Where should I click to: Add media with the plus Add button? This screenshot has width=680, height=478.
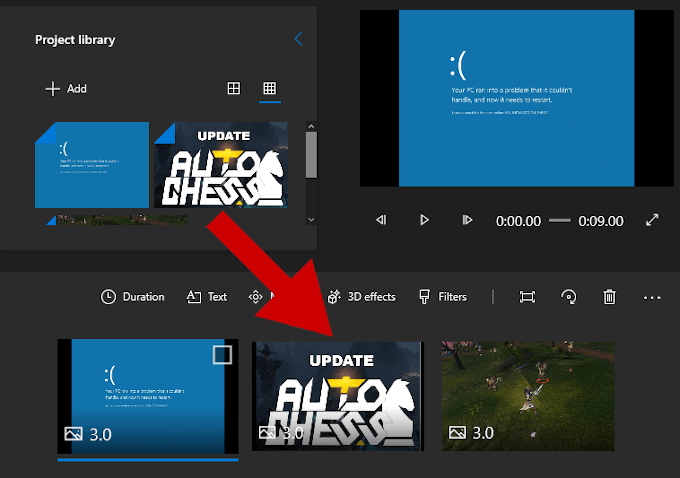(66, 89)
